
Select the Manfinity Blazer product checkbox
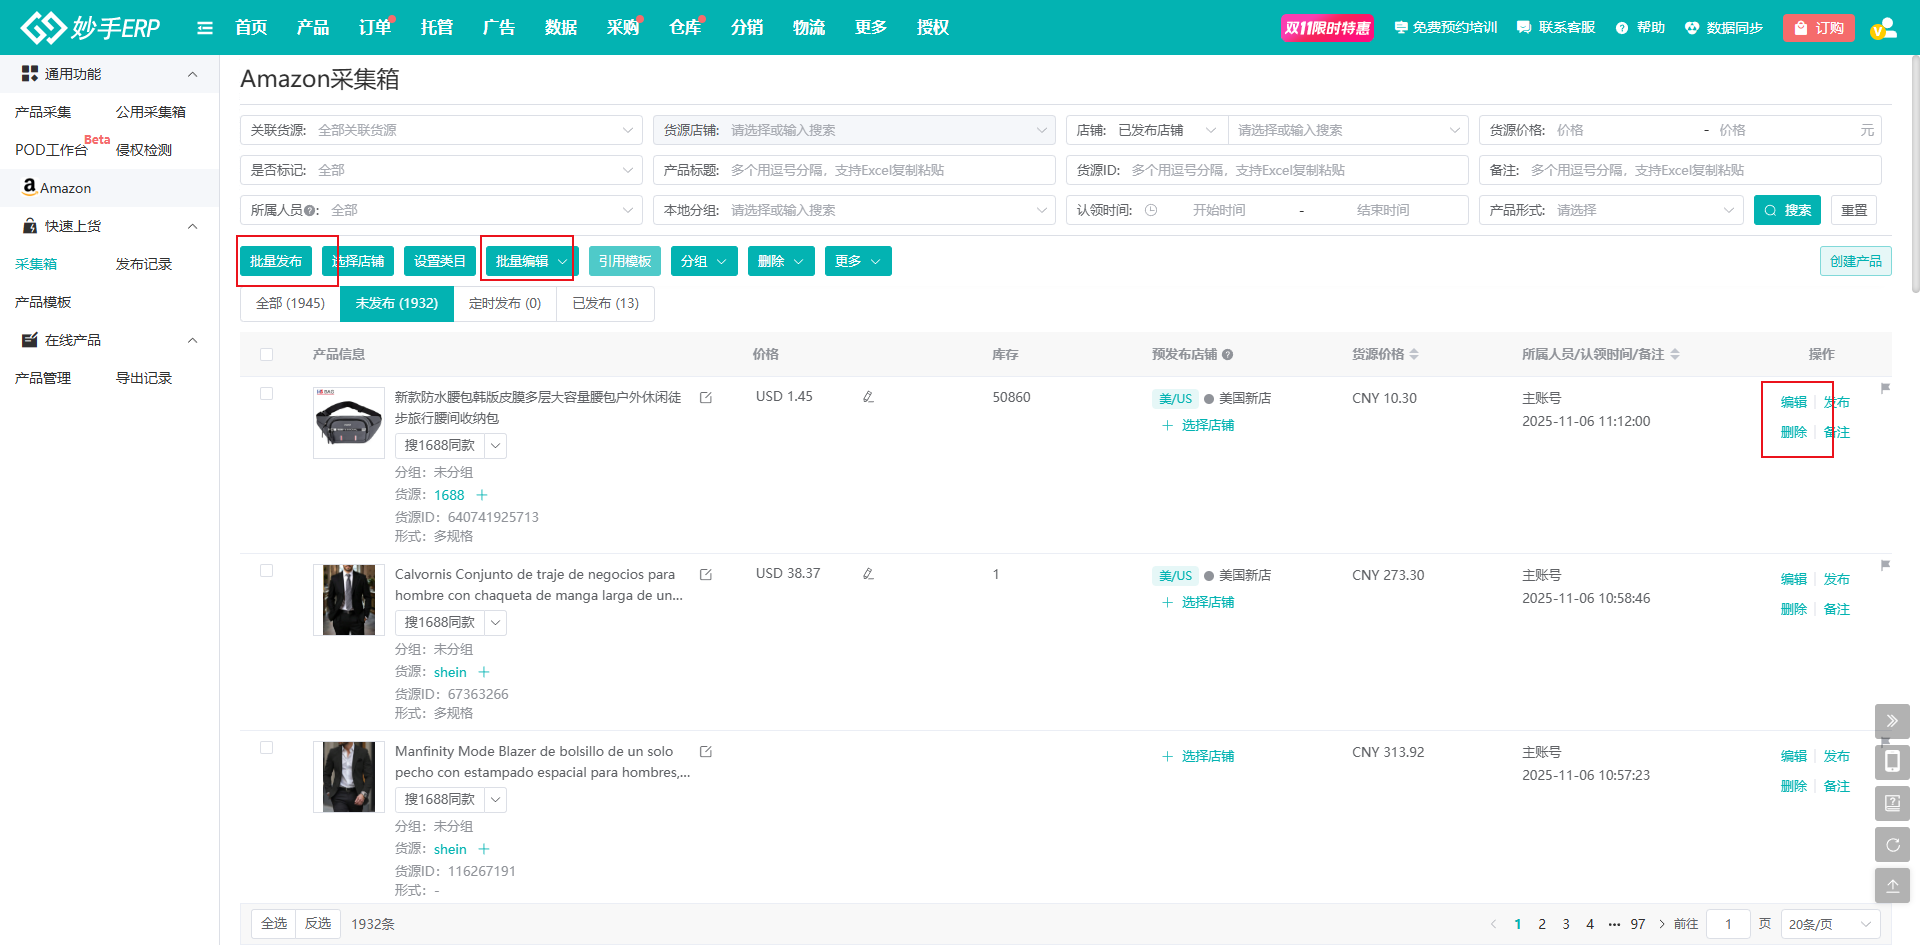[x=266, y=748]
